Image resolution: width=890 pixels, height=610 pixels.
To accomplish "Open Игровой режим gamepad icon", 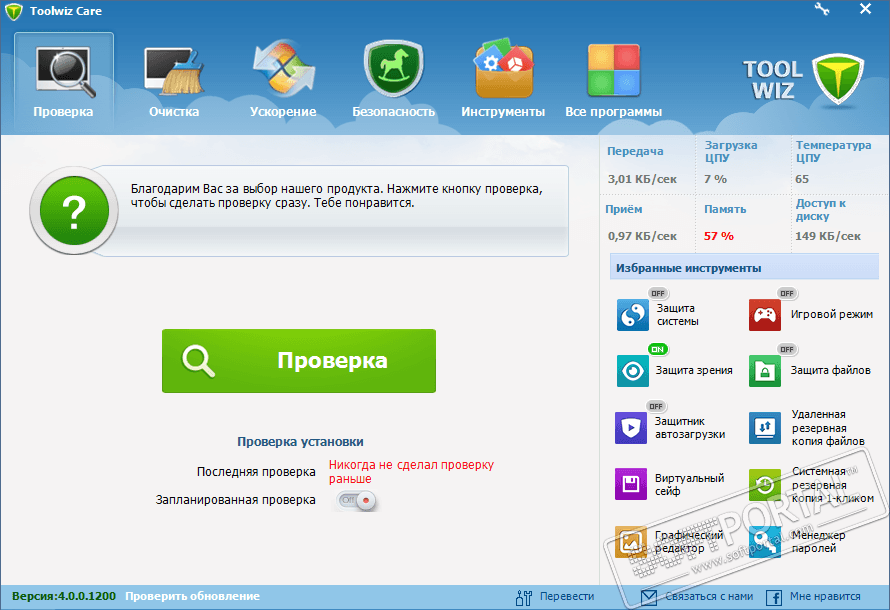I will [765, 314].
